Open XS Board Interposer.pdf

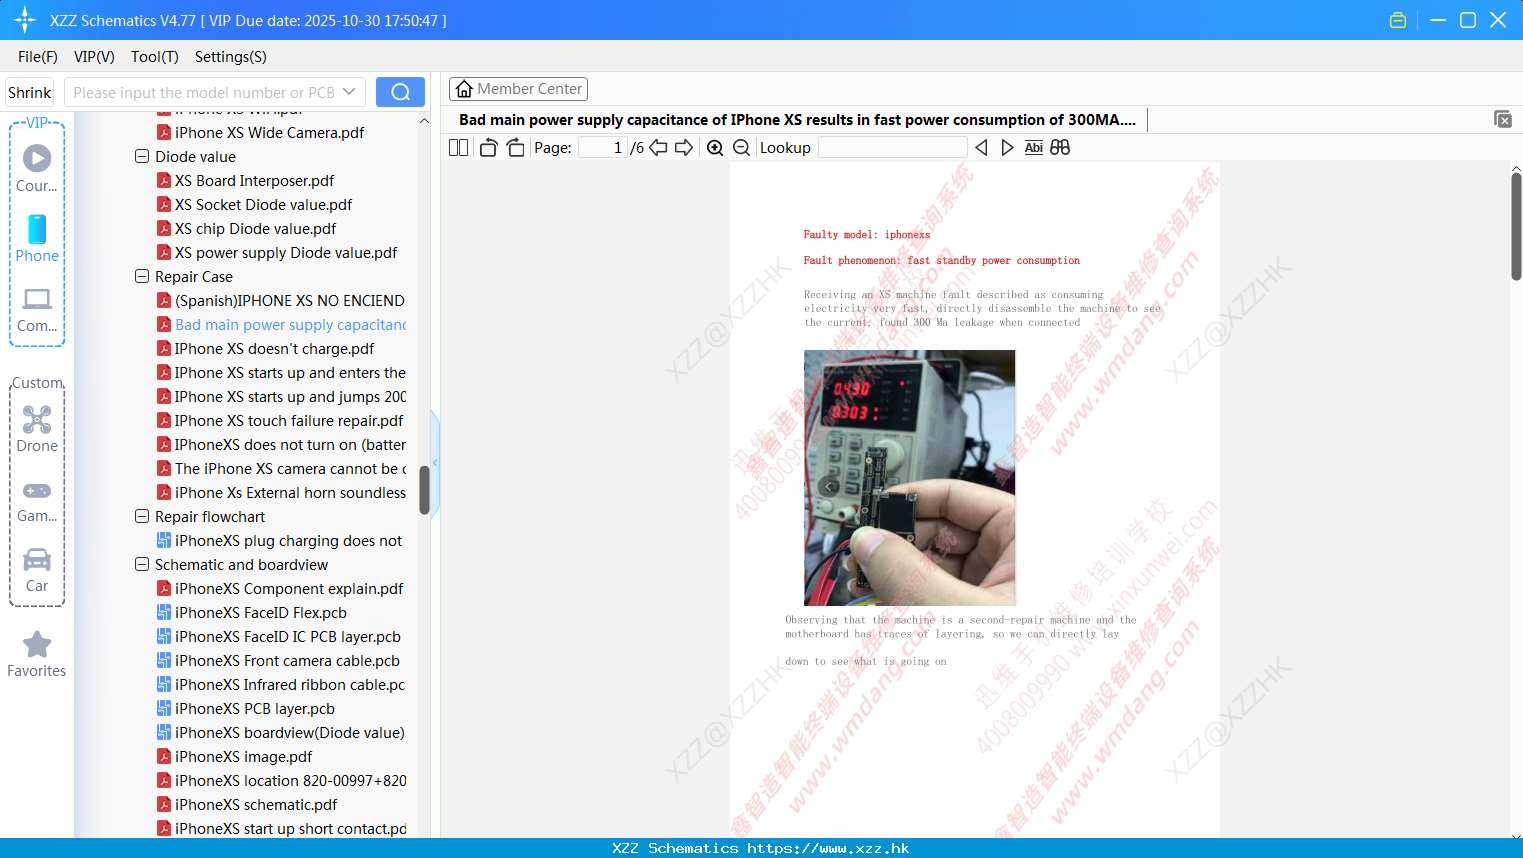coord(246,181)
